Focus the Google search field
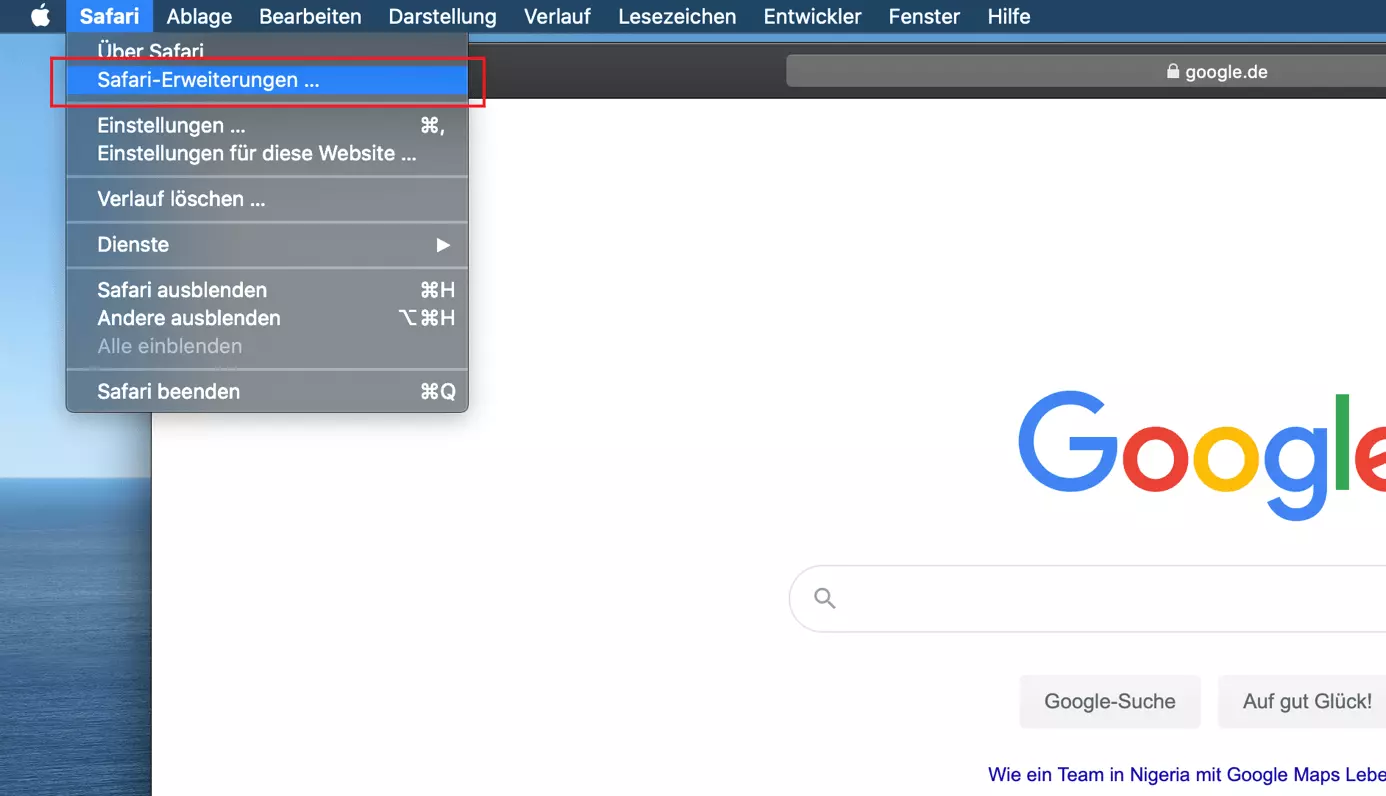This screenshot has height=796, width=1386. pos(1088,598)
